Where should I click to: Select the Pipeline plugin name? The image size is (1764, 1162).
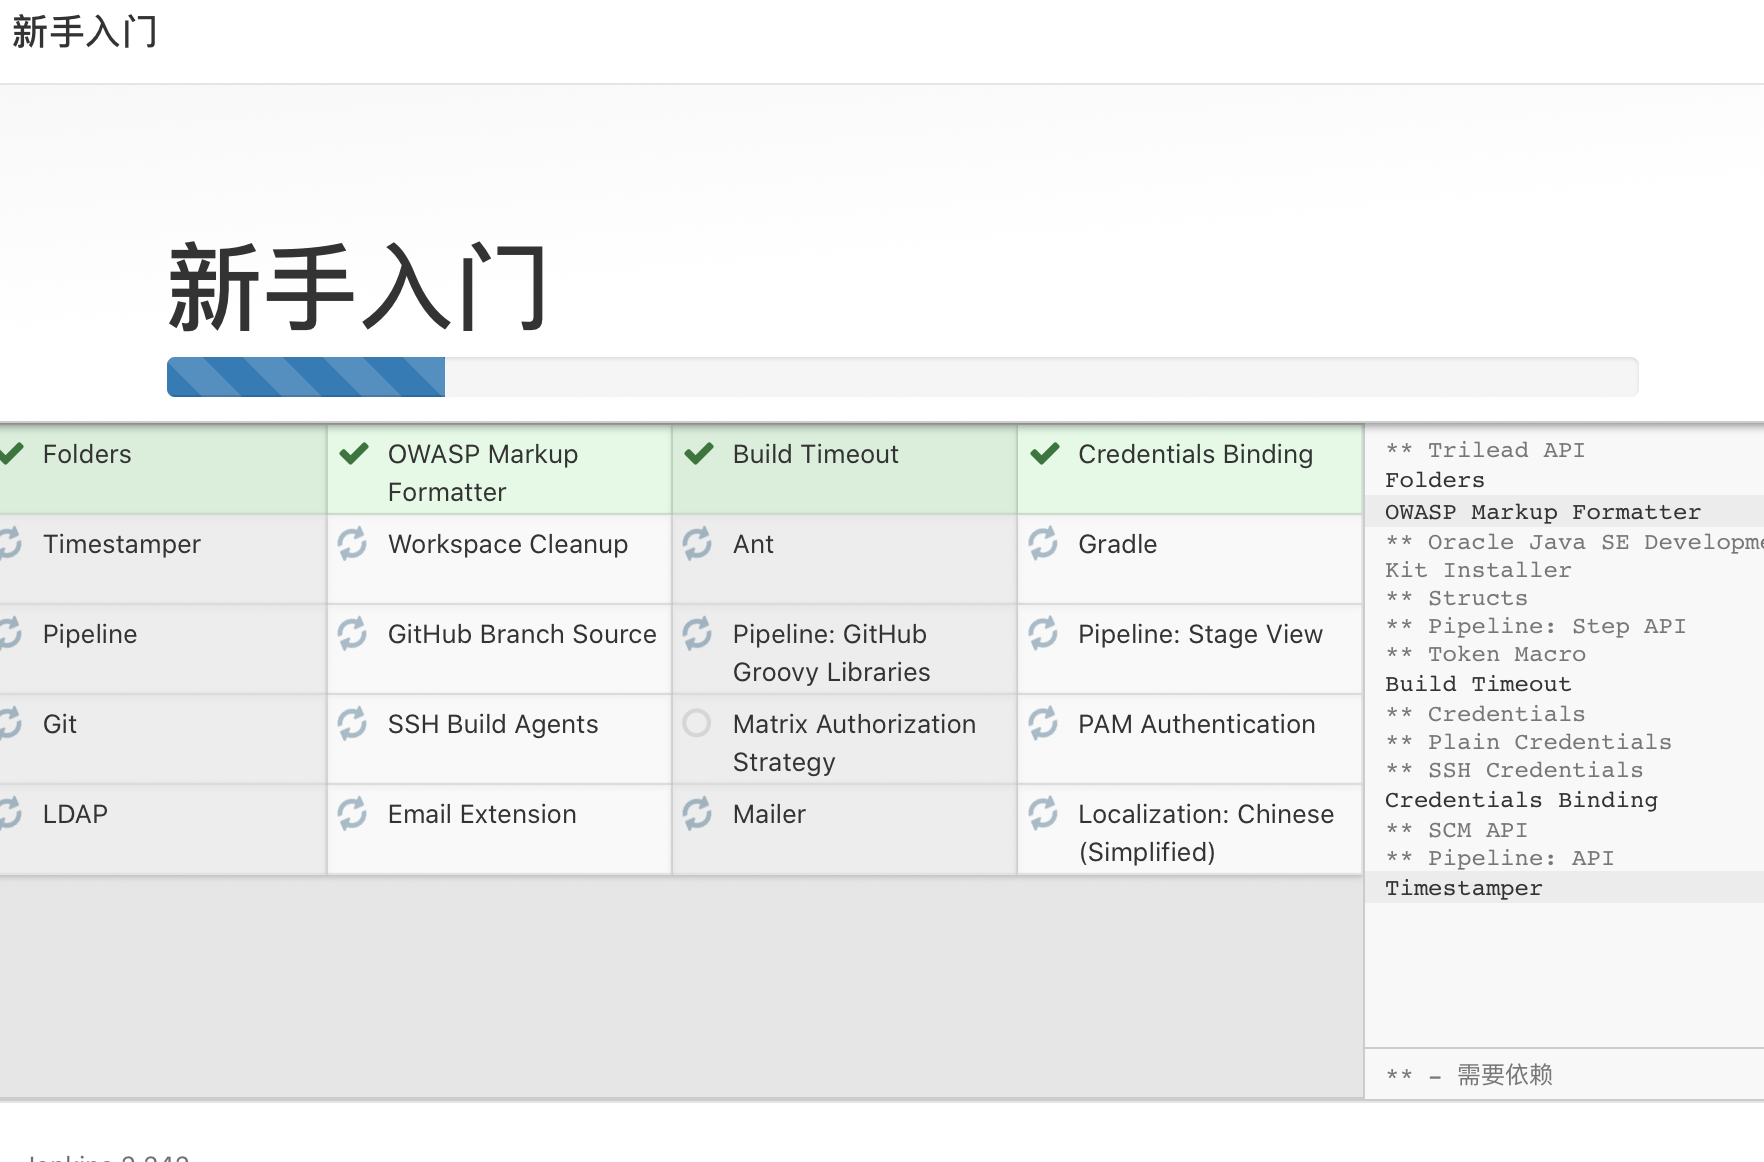coord(90,634)
